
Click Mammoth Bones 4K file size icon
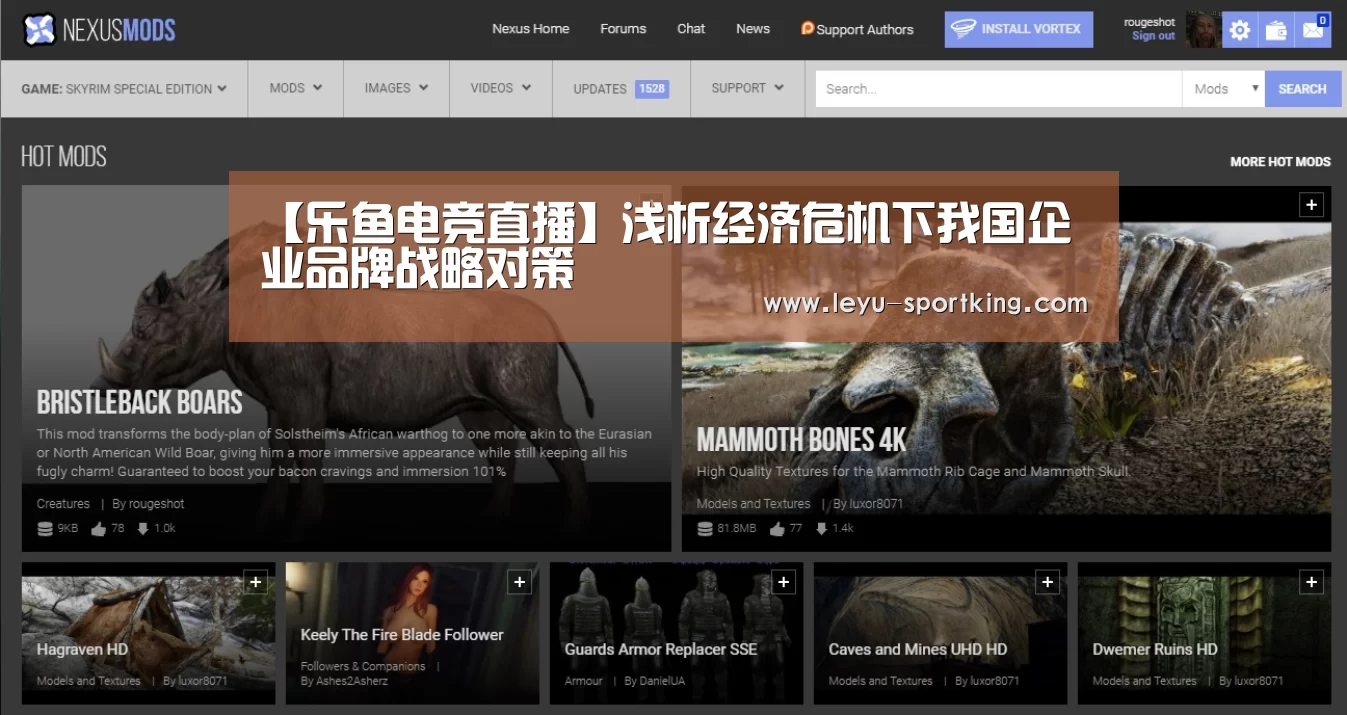[705, 529]
